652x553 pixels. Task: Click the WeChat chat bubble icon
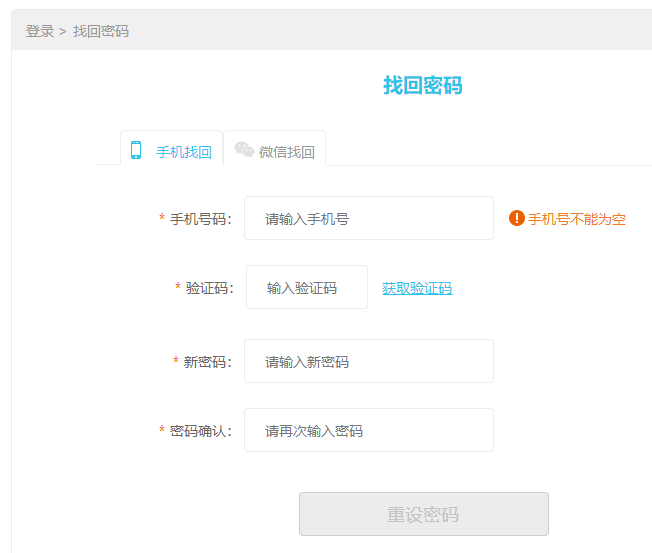(x=244, y=149)
